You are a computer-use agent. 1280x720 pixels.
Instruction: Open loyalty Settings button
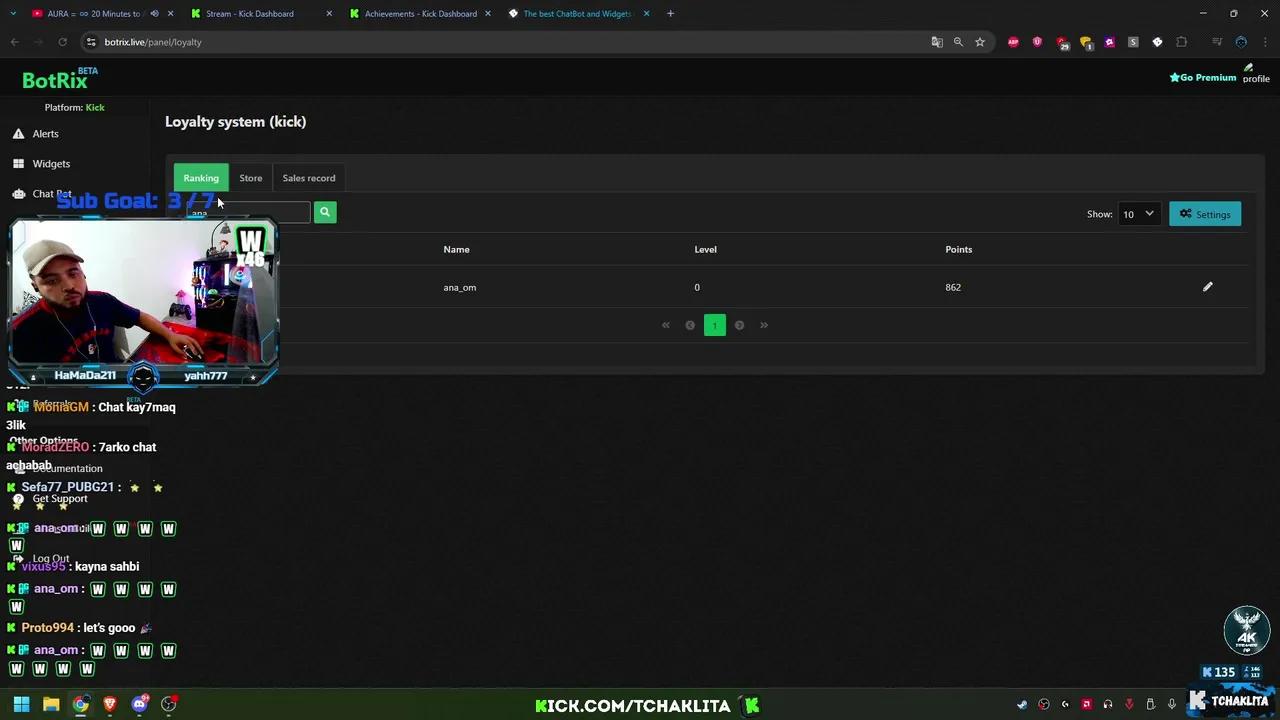[x=1205, y=214]
